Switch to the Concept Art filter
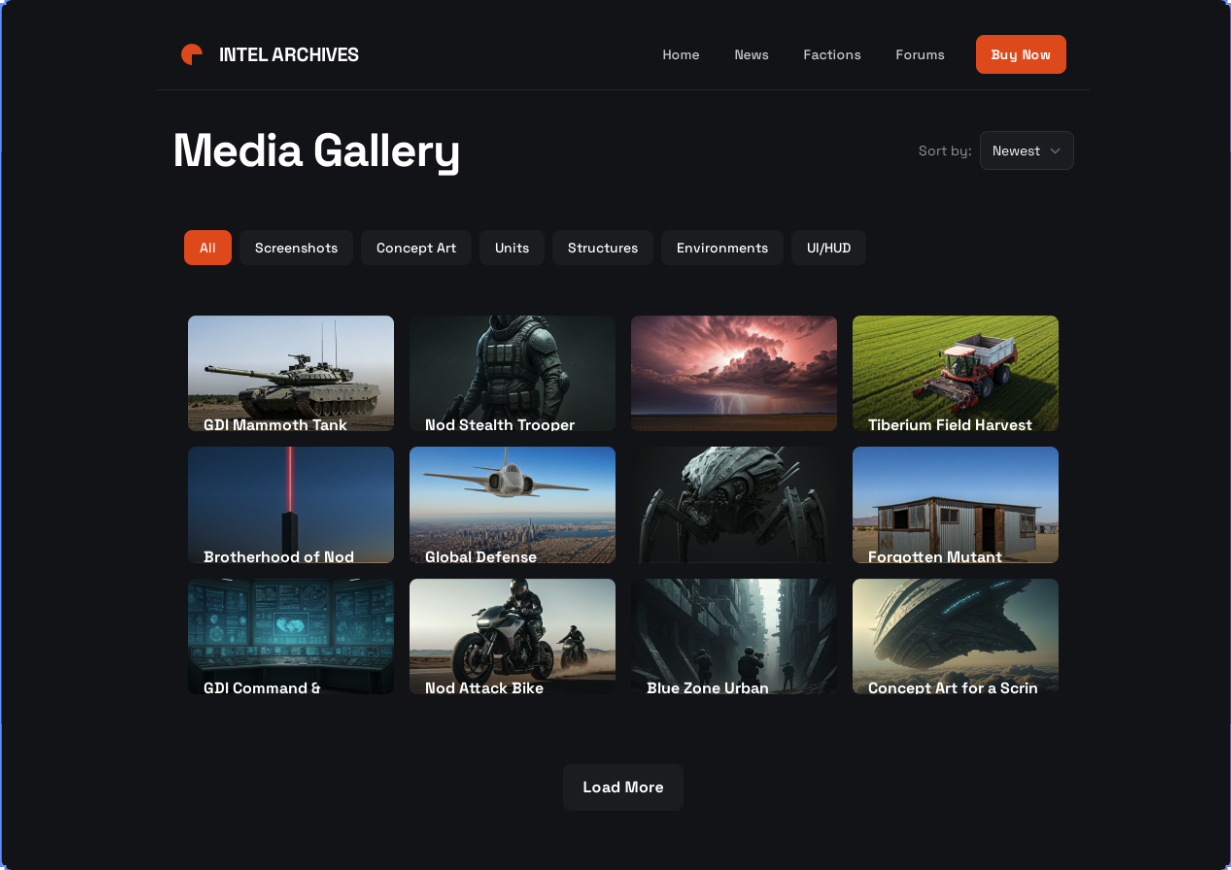The image size is (1231, 870). [x=416, y=247]
